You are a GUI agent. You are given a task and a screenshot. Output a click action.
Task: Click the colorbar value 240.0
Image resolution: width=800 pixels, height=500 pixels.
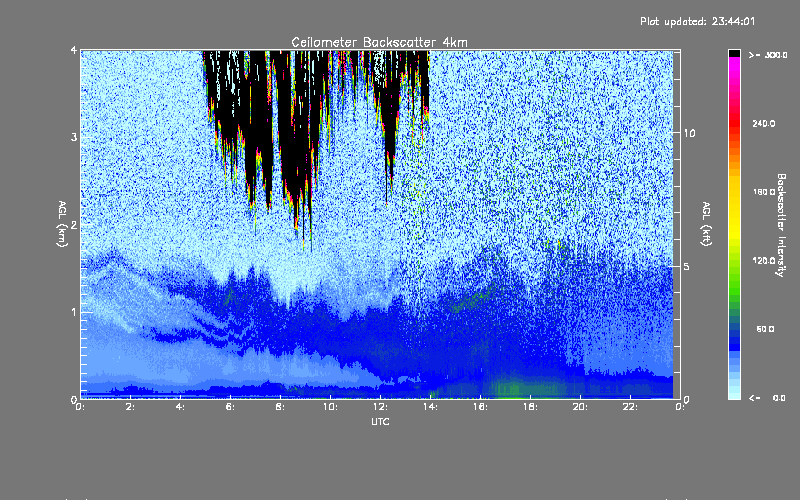point(764,123)
